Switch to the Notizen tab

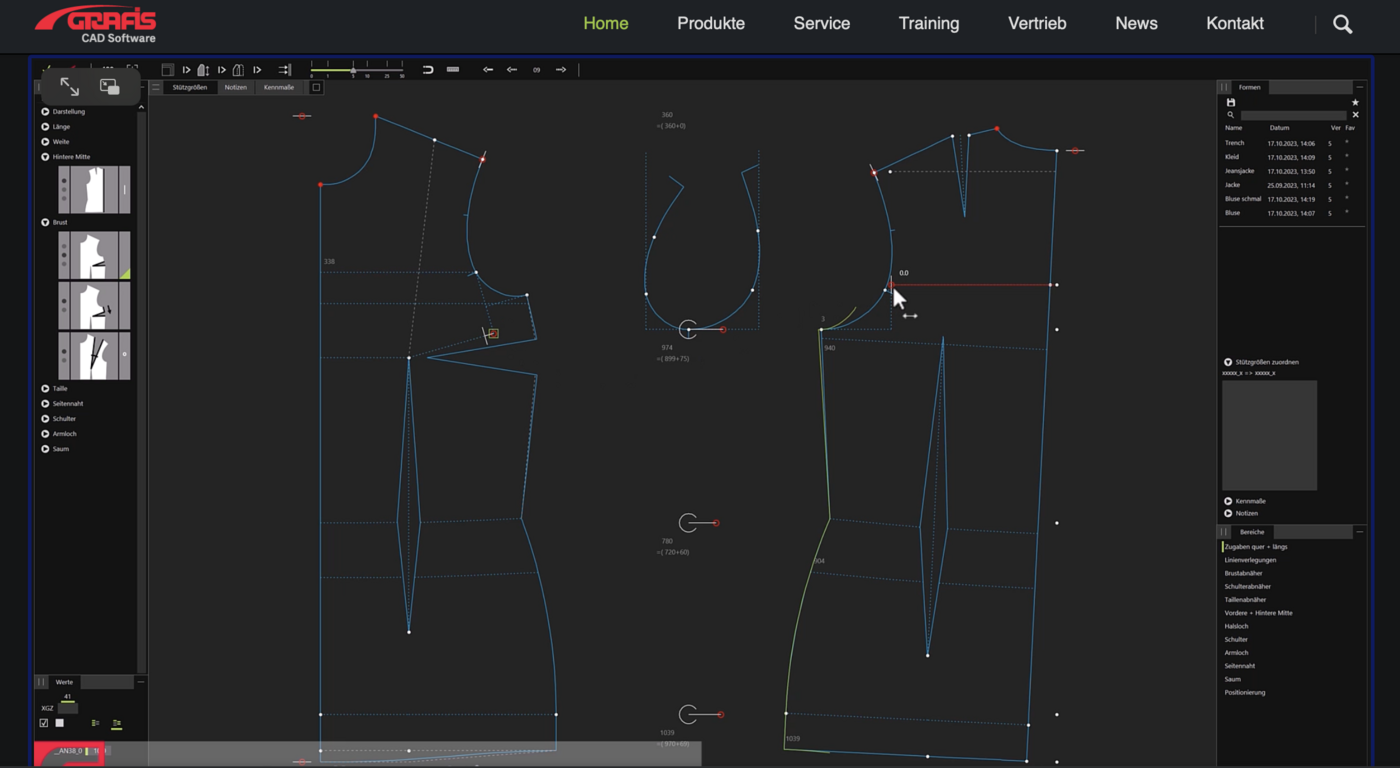tap(235, 88)
